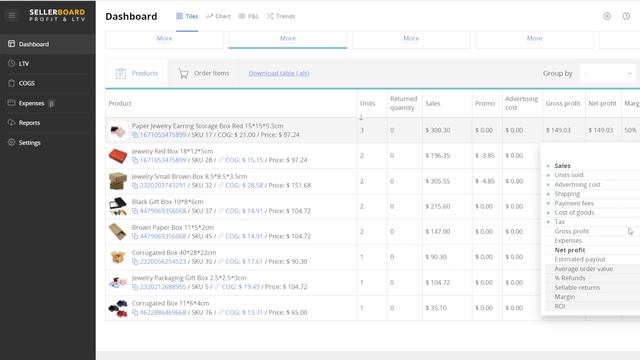
Task: Switch to the Tiles view tab
Action: point(187,16)
